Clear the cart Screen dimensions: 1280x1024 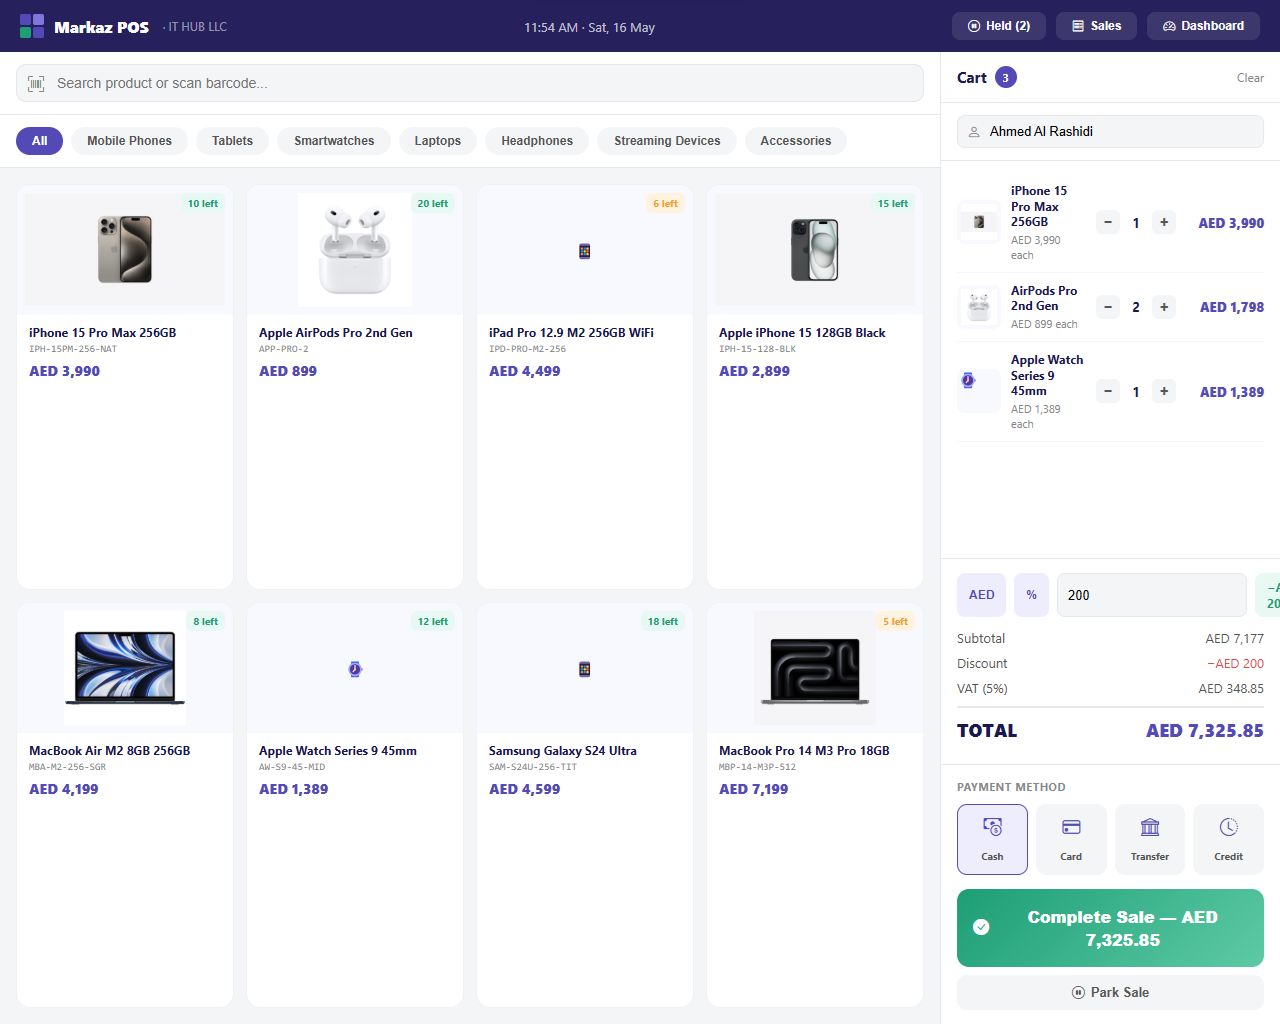point(1250,78)
